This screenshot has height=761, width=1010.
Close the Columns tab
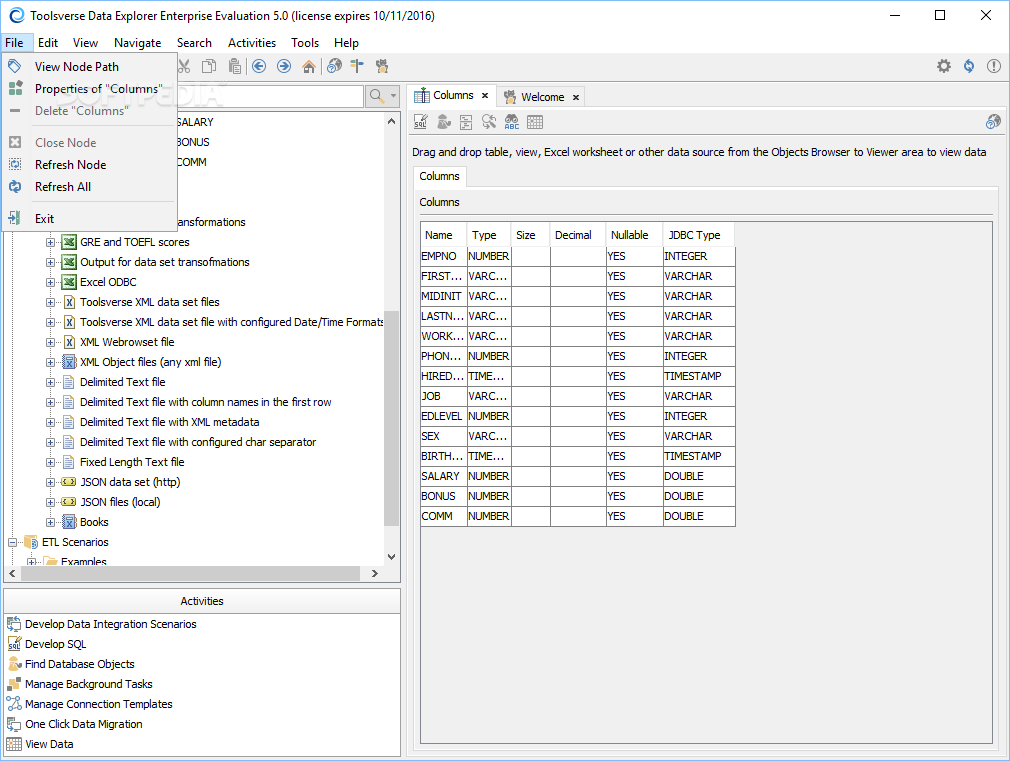(x=485, y=95)
